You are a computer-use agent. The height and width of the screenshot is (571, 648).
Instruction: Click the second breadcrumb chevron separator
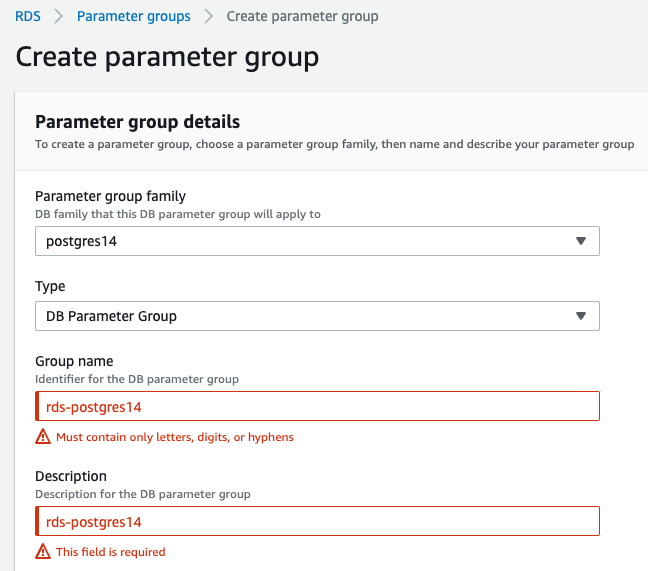pyautogui.click(x=208, y=16)
